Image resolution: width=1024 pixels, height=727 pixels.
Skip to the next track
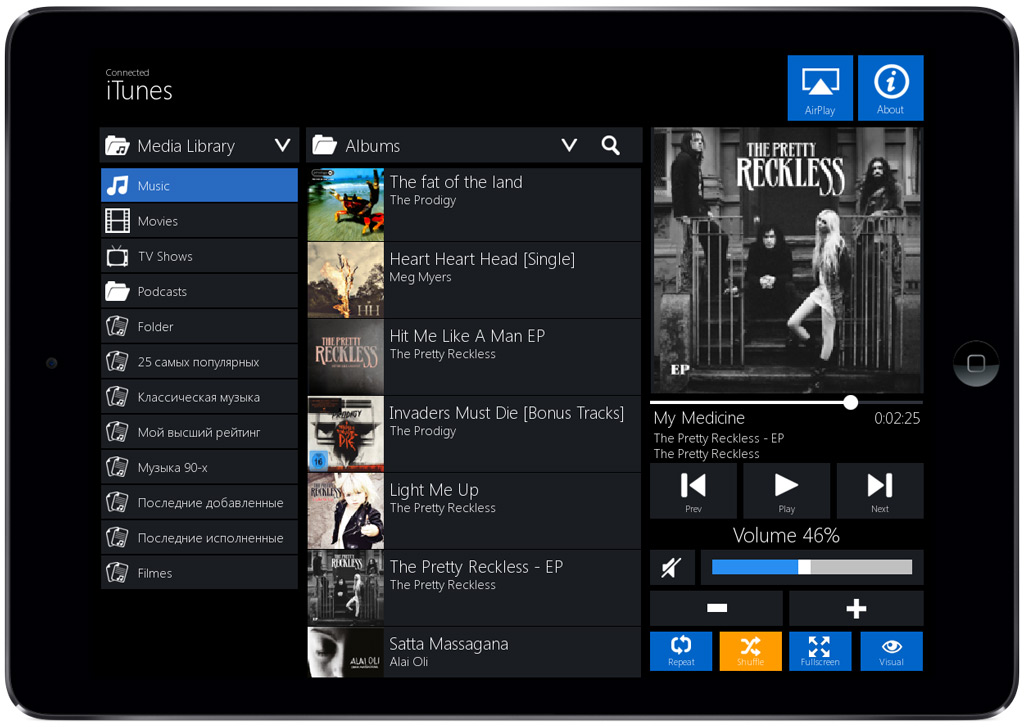pos(879,490)
